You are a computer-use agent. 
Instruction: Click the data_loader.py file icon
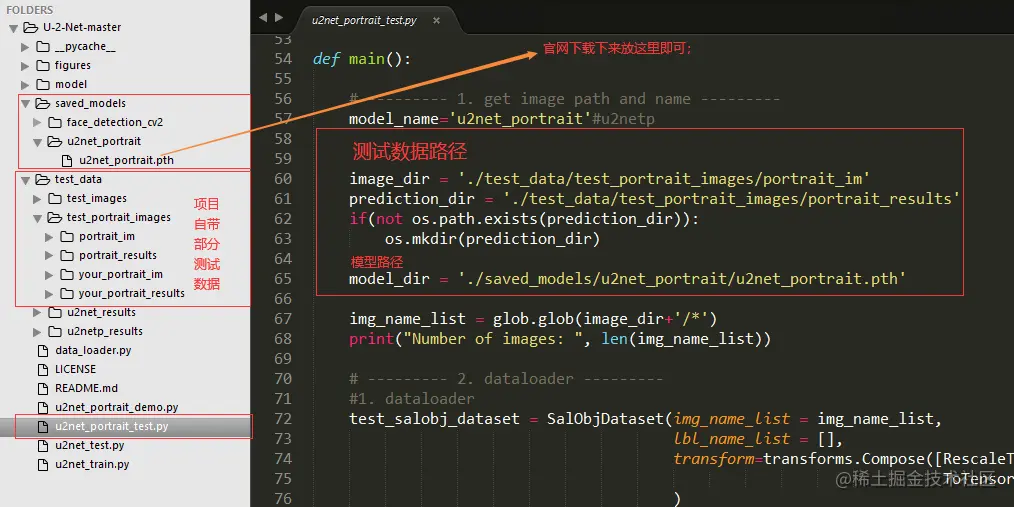pyautogui.click(x=43, y=351)
